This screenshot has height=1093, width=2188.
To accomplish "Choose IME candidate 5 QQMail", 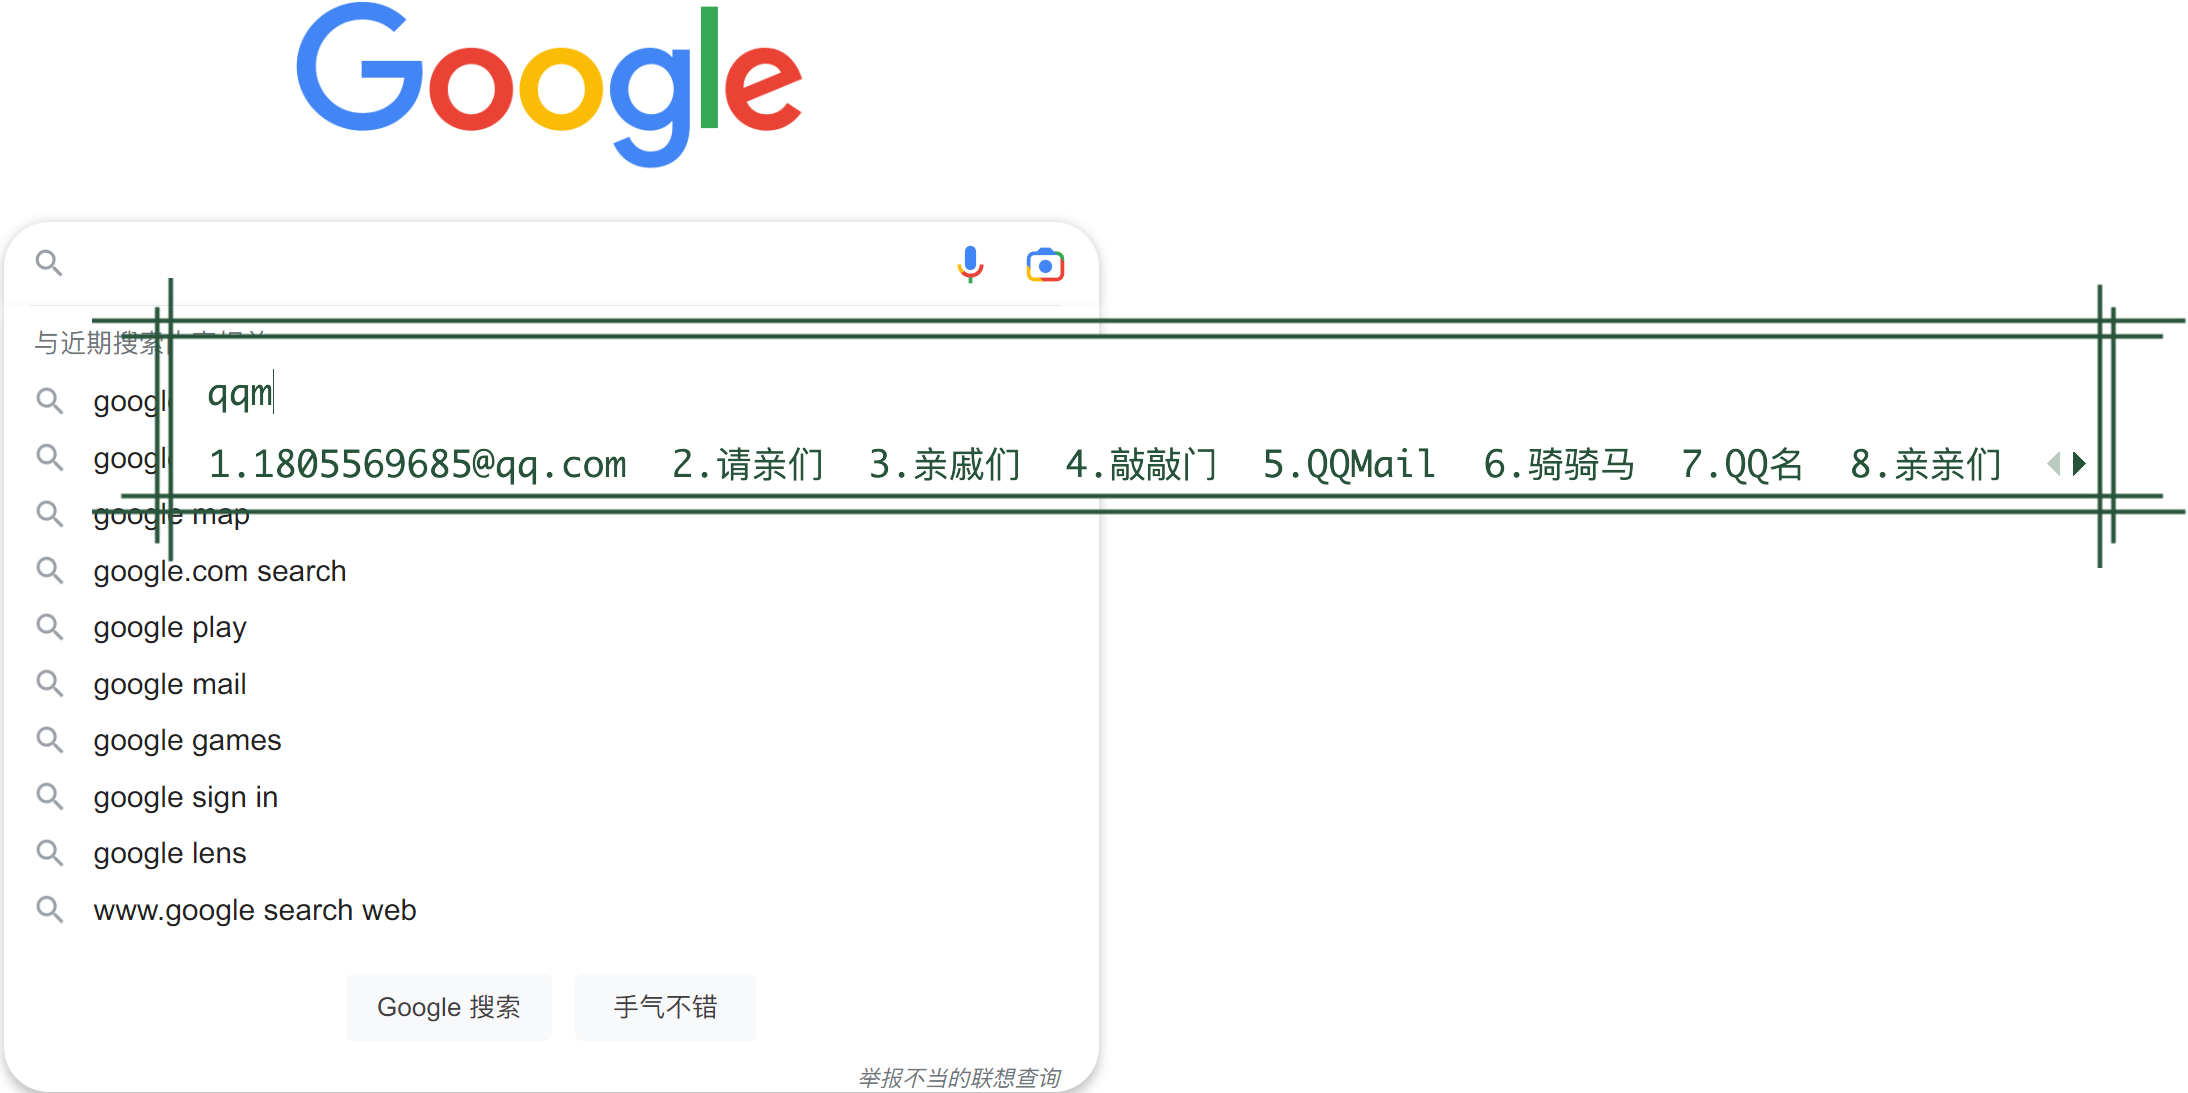I will coord(1349,465).
